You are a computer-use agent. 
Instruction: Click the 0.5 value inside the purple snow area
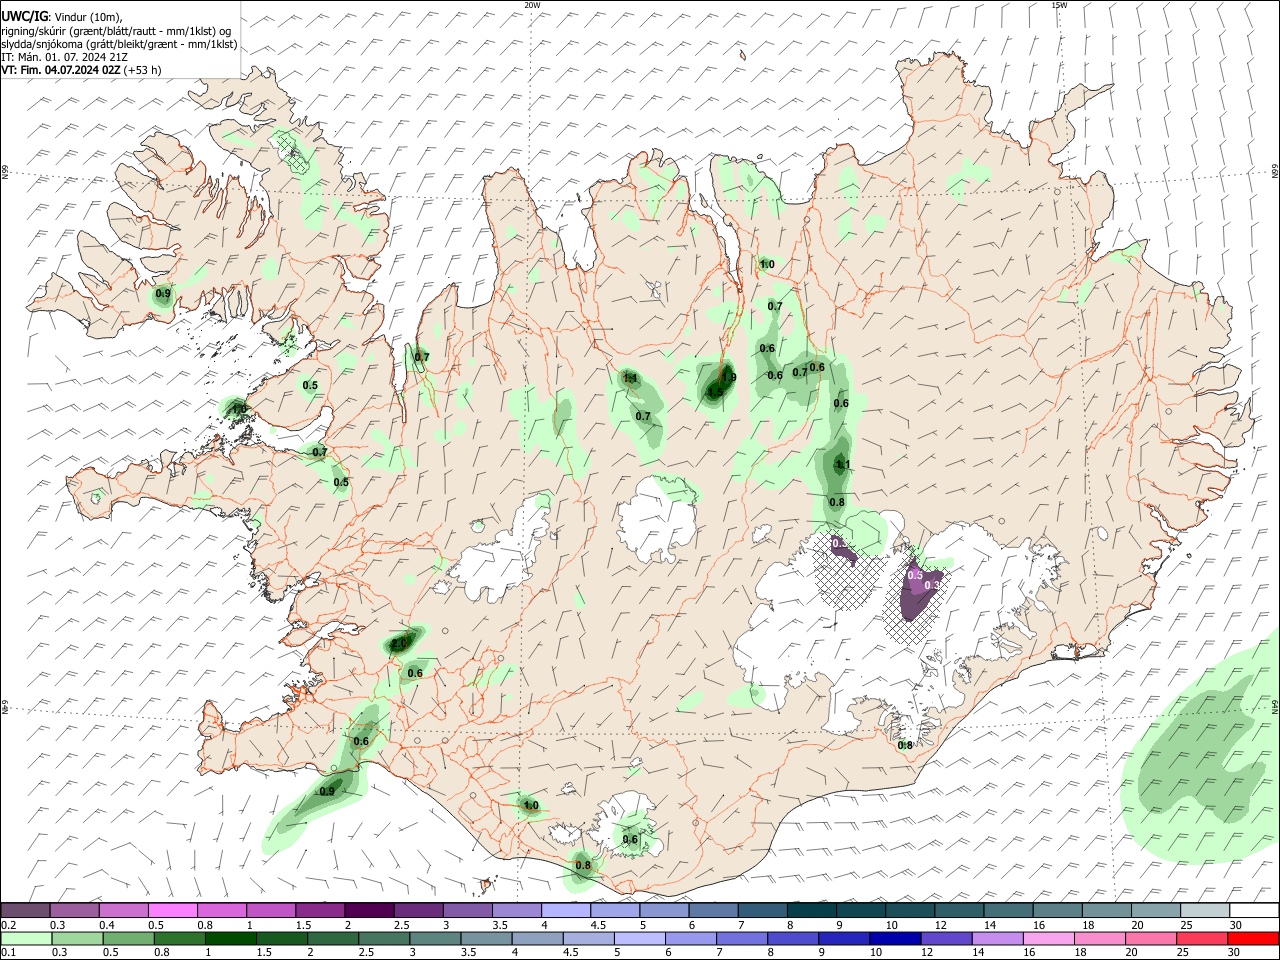[x=914, y=575]
